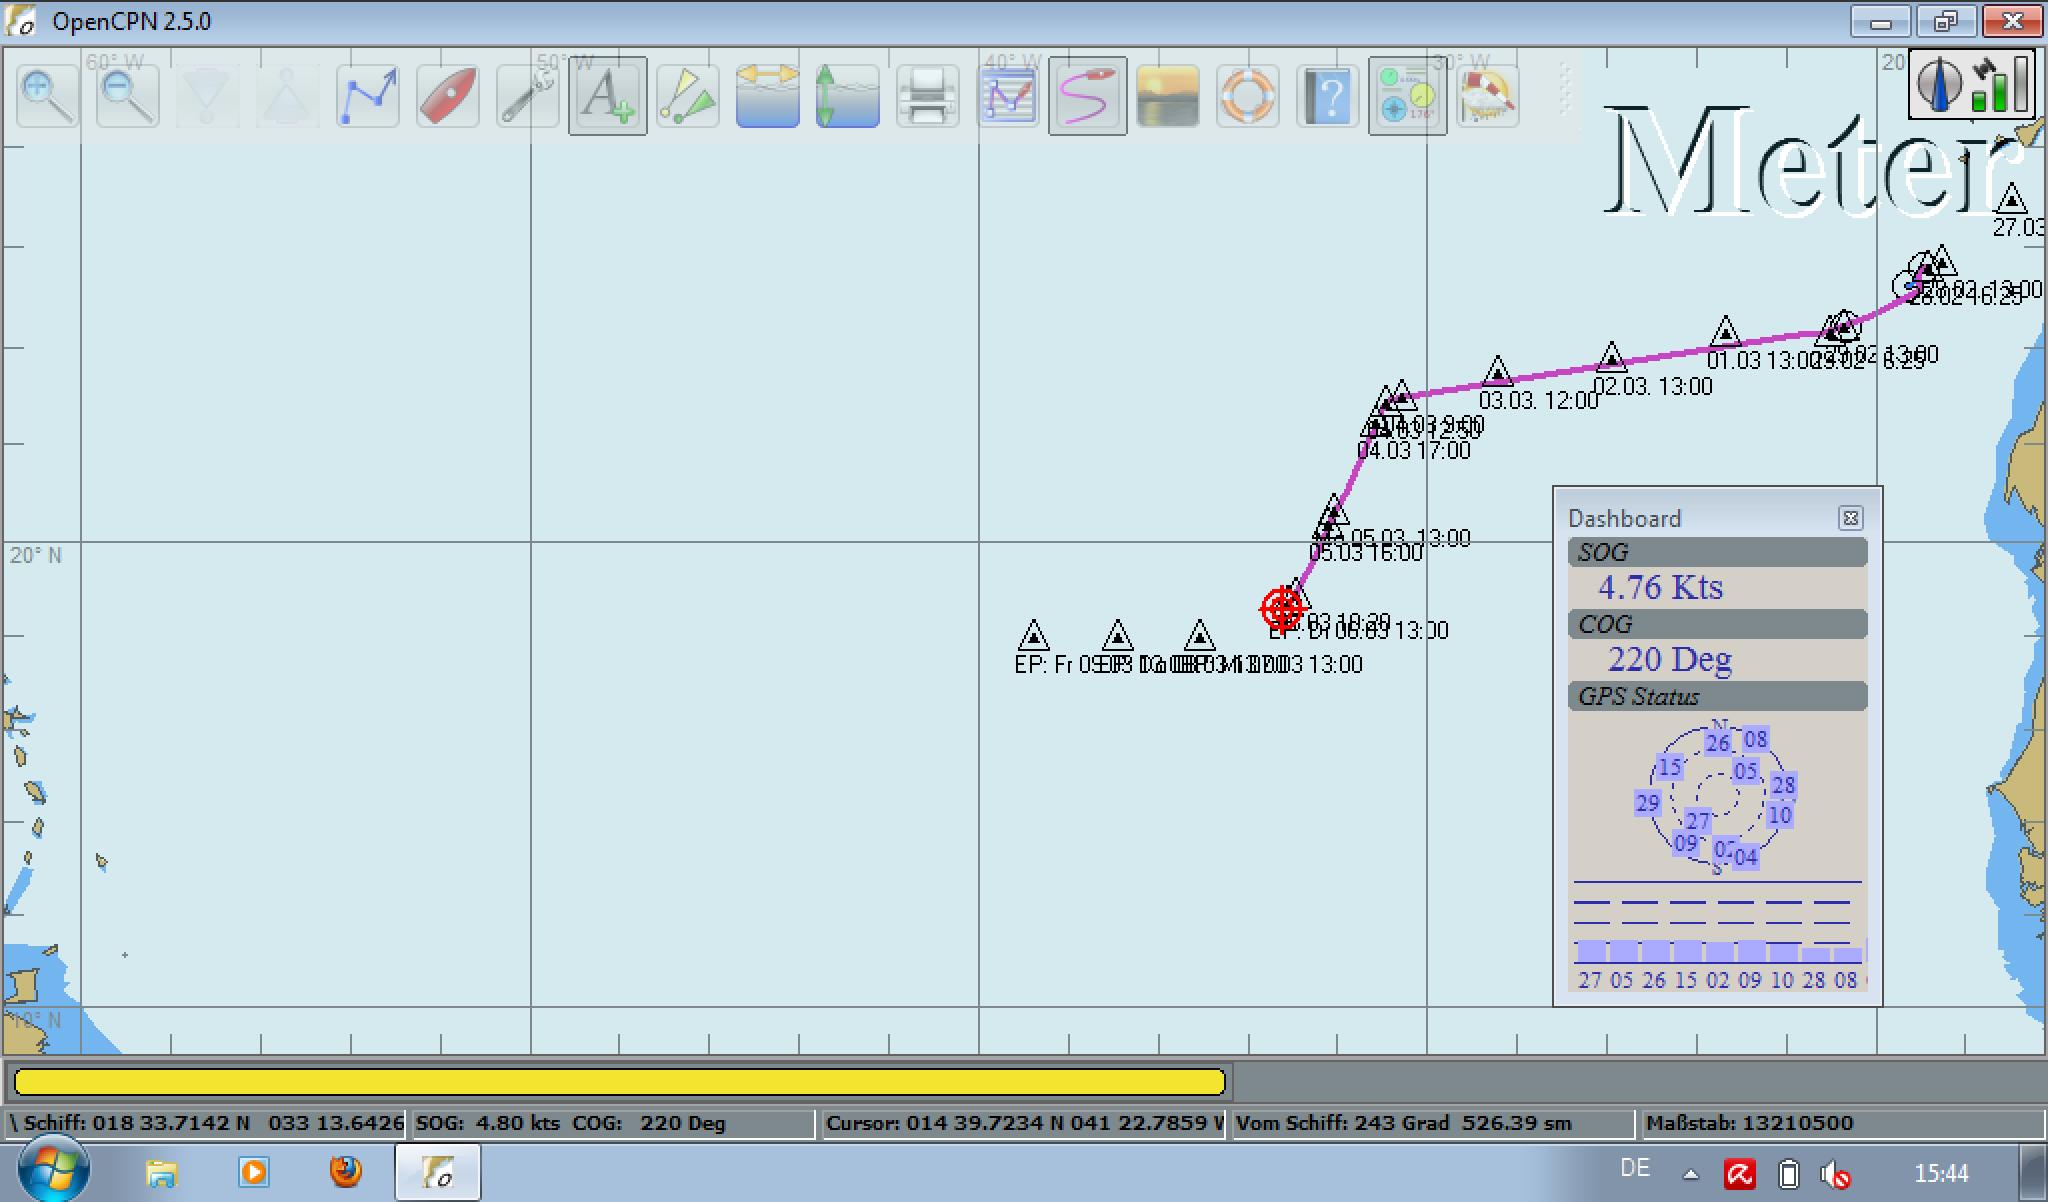Switch to OpenCPN taskbar button

[438, 1172]
